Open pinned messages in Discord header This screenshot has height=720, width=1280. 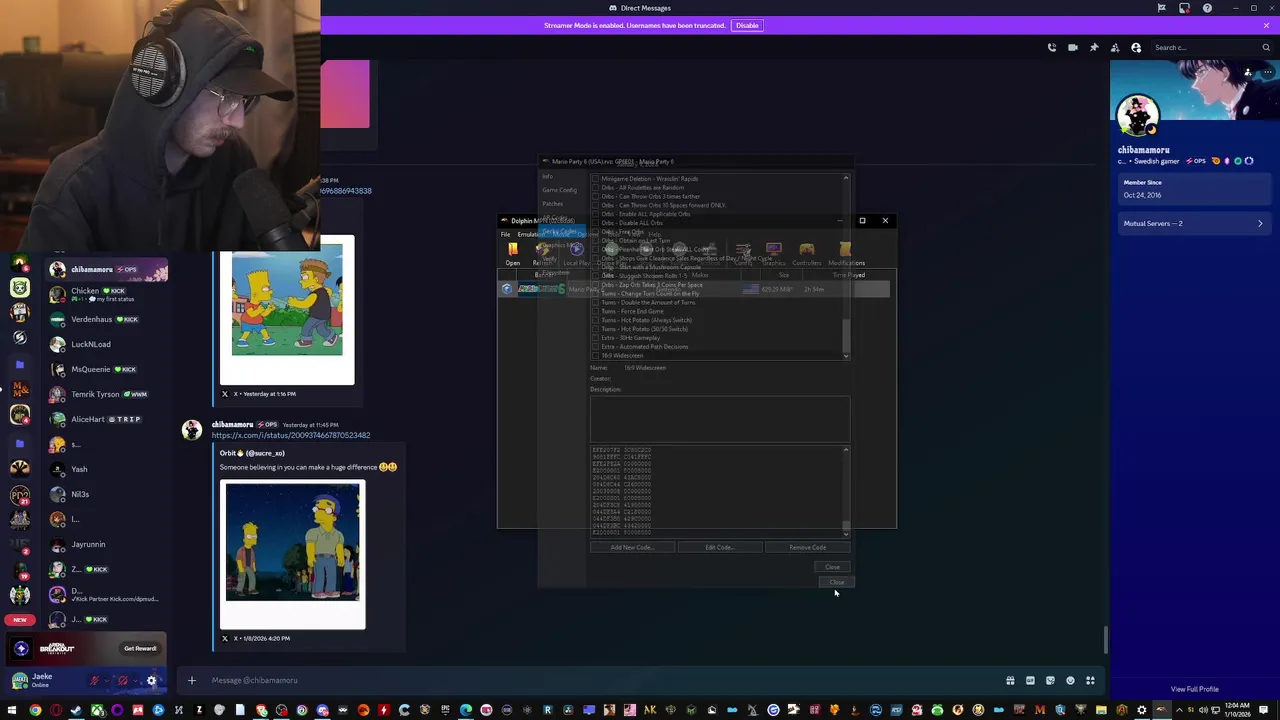click(x=1094, y=47)
